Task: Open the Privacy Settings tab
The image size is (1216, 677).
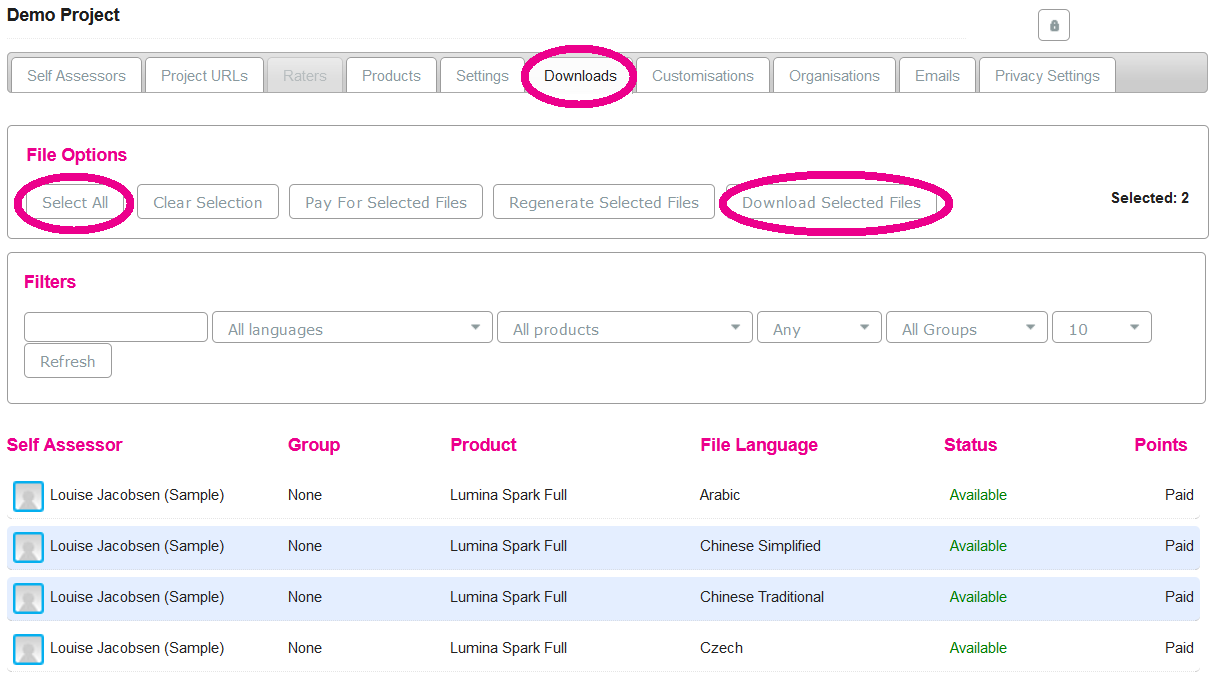Action: click(x=1047, y=75)
